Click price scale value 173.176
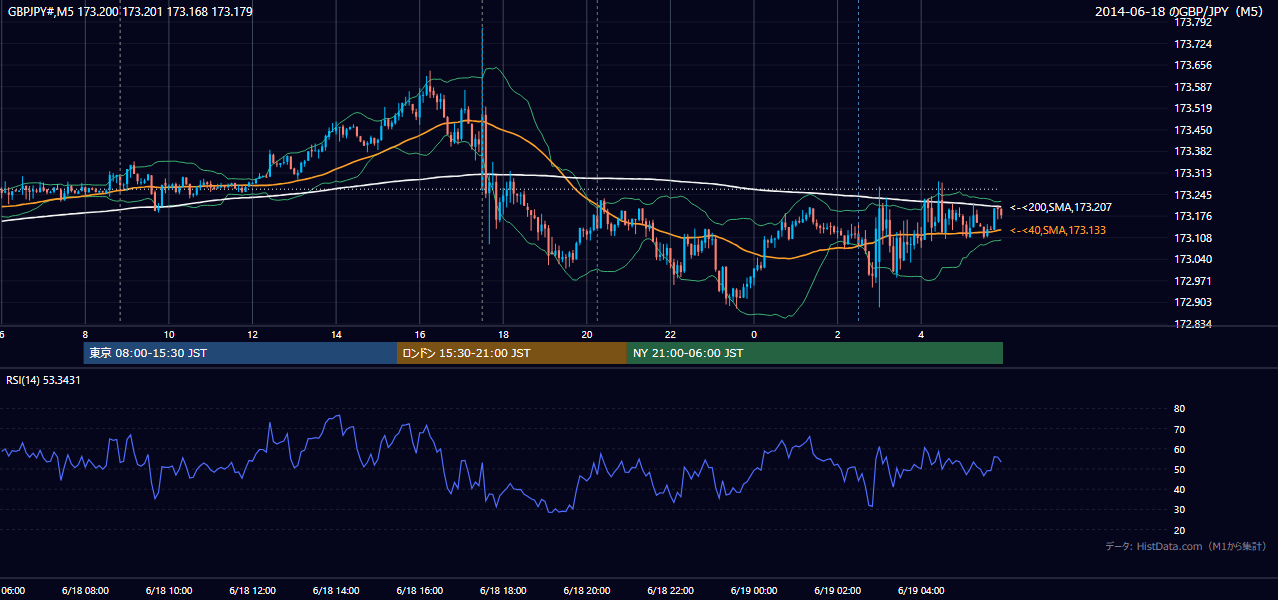The image size is (1278, 600). pos(1193,216)
